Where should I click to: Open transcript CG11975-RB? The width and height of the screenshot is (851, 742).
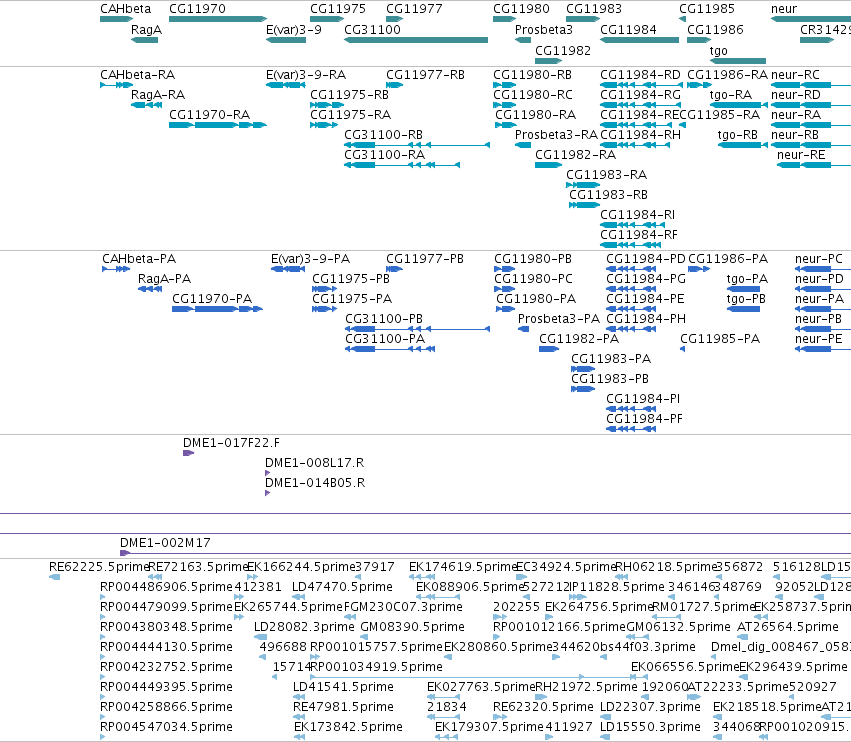point(327,105)
